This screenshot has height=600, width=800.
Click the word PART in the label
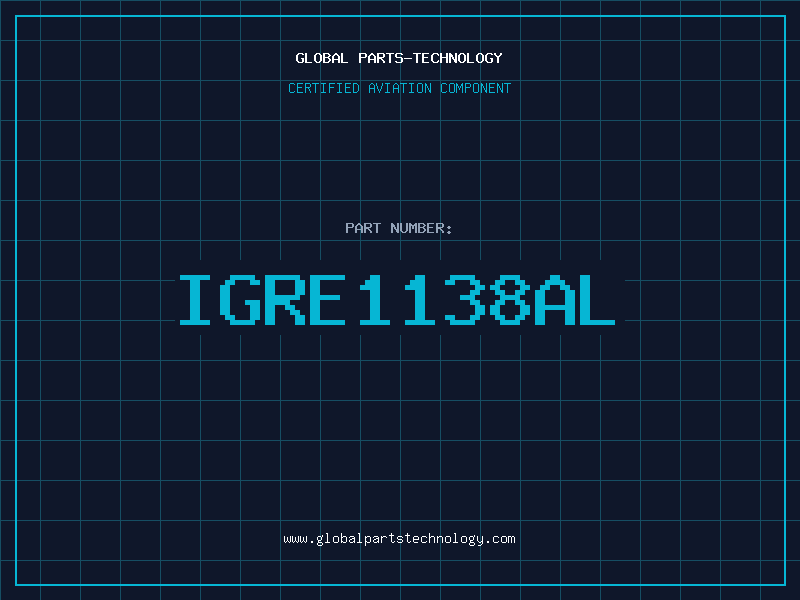click(x=363, y=228)
